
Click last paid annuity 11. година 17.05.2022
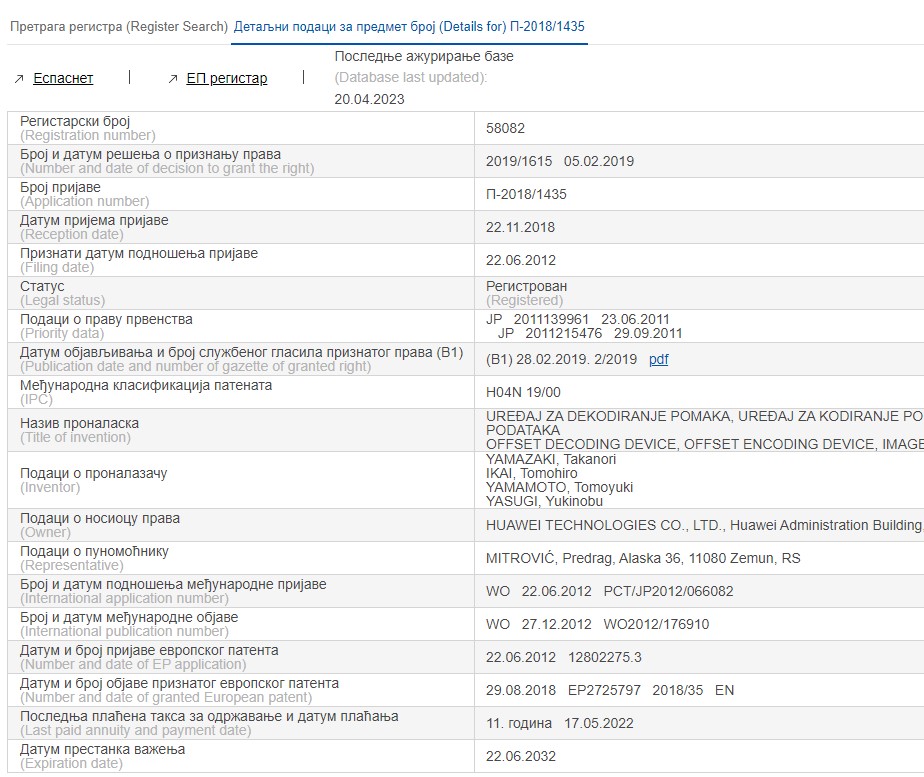[560, 723]
